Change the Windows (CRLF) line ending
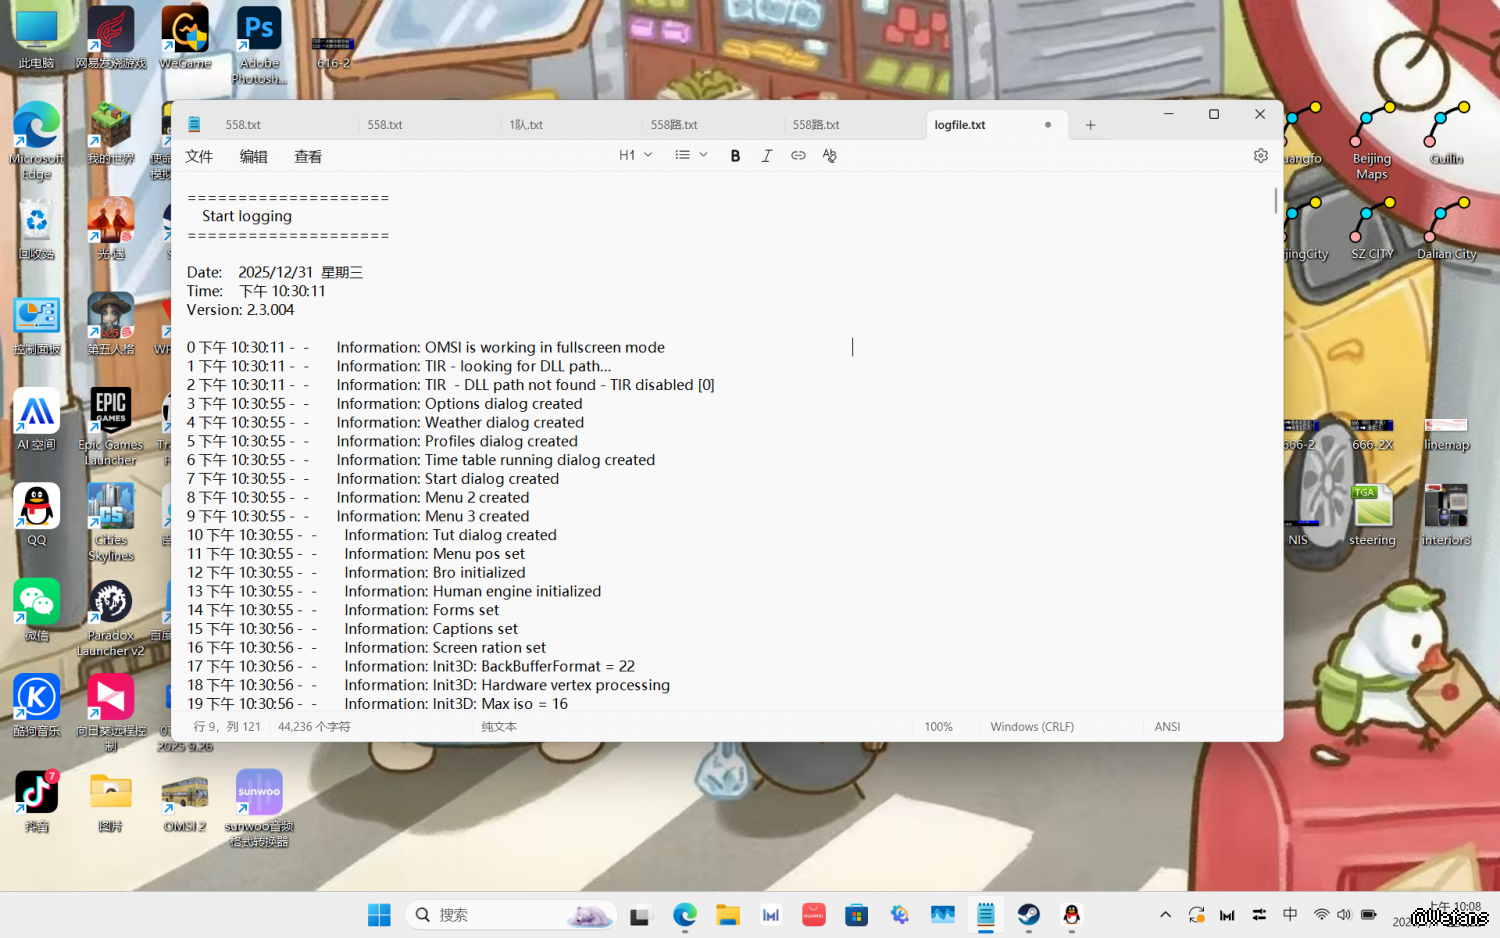This screenshot has width=1500, height=938. click(1032, 727)
